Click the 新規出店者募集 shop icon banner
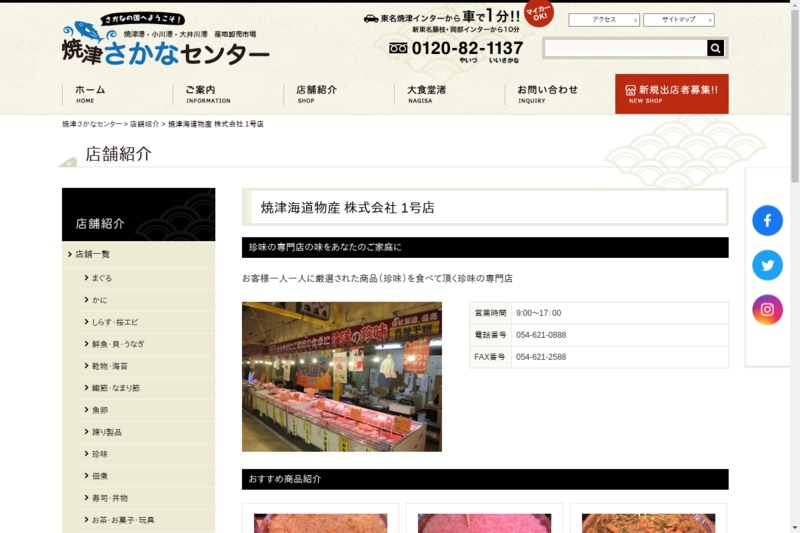The height and width of the screenshot is (533, 800). pos(671,94)
